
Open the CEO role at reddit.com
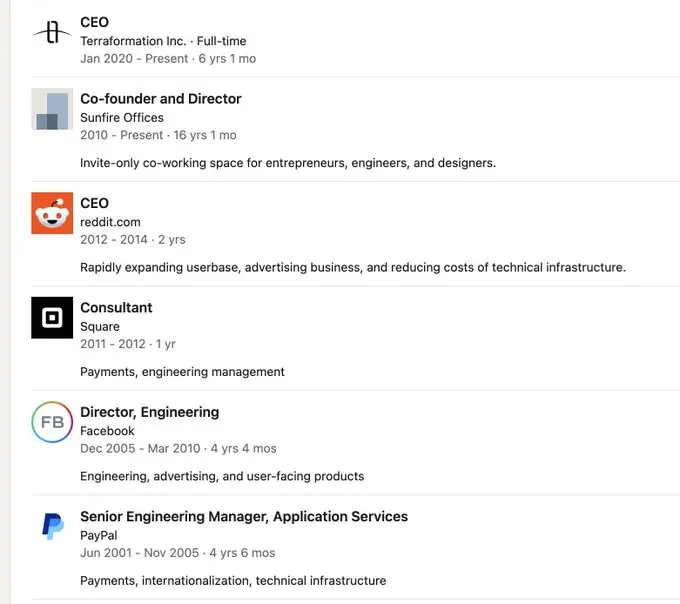(x=95, y=203)
